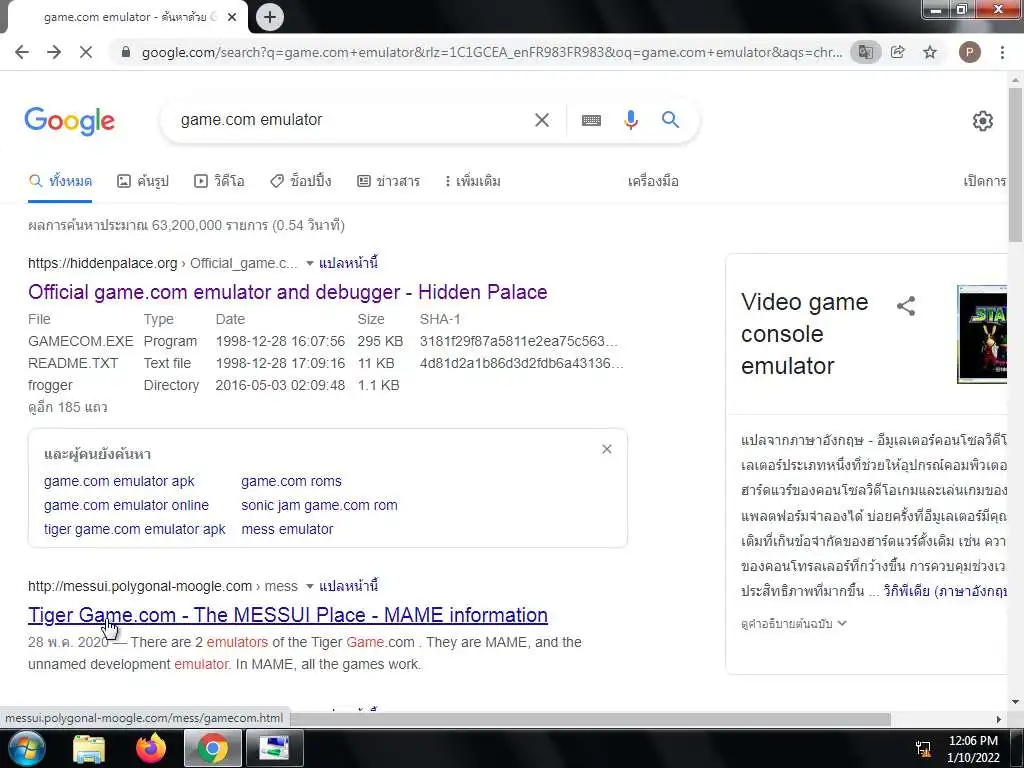Search game.com emulator online
The width and height of the screenshot is (1024, 768).
126,505
